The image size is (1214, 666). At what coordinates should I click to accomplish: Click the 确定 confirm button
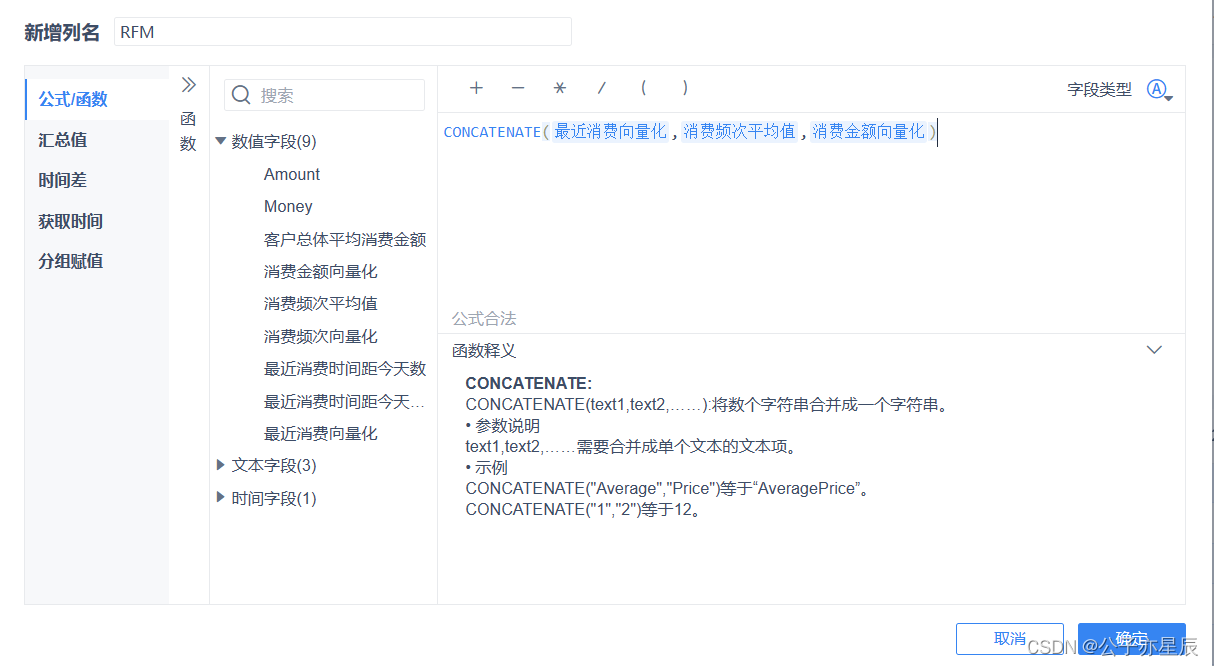1132,639
